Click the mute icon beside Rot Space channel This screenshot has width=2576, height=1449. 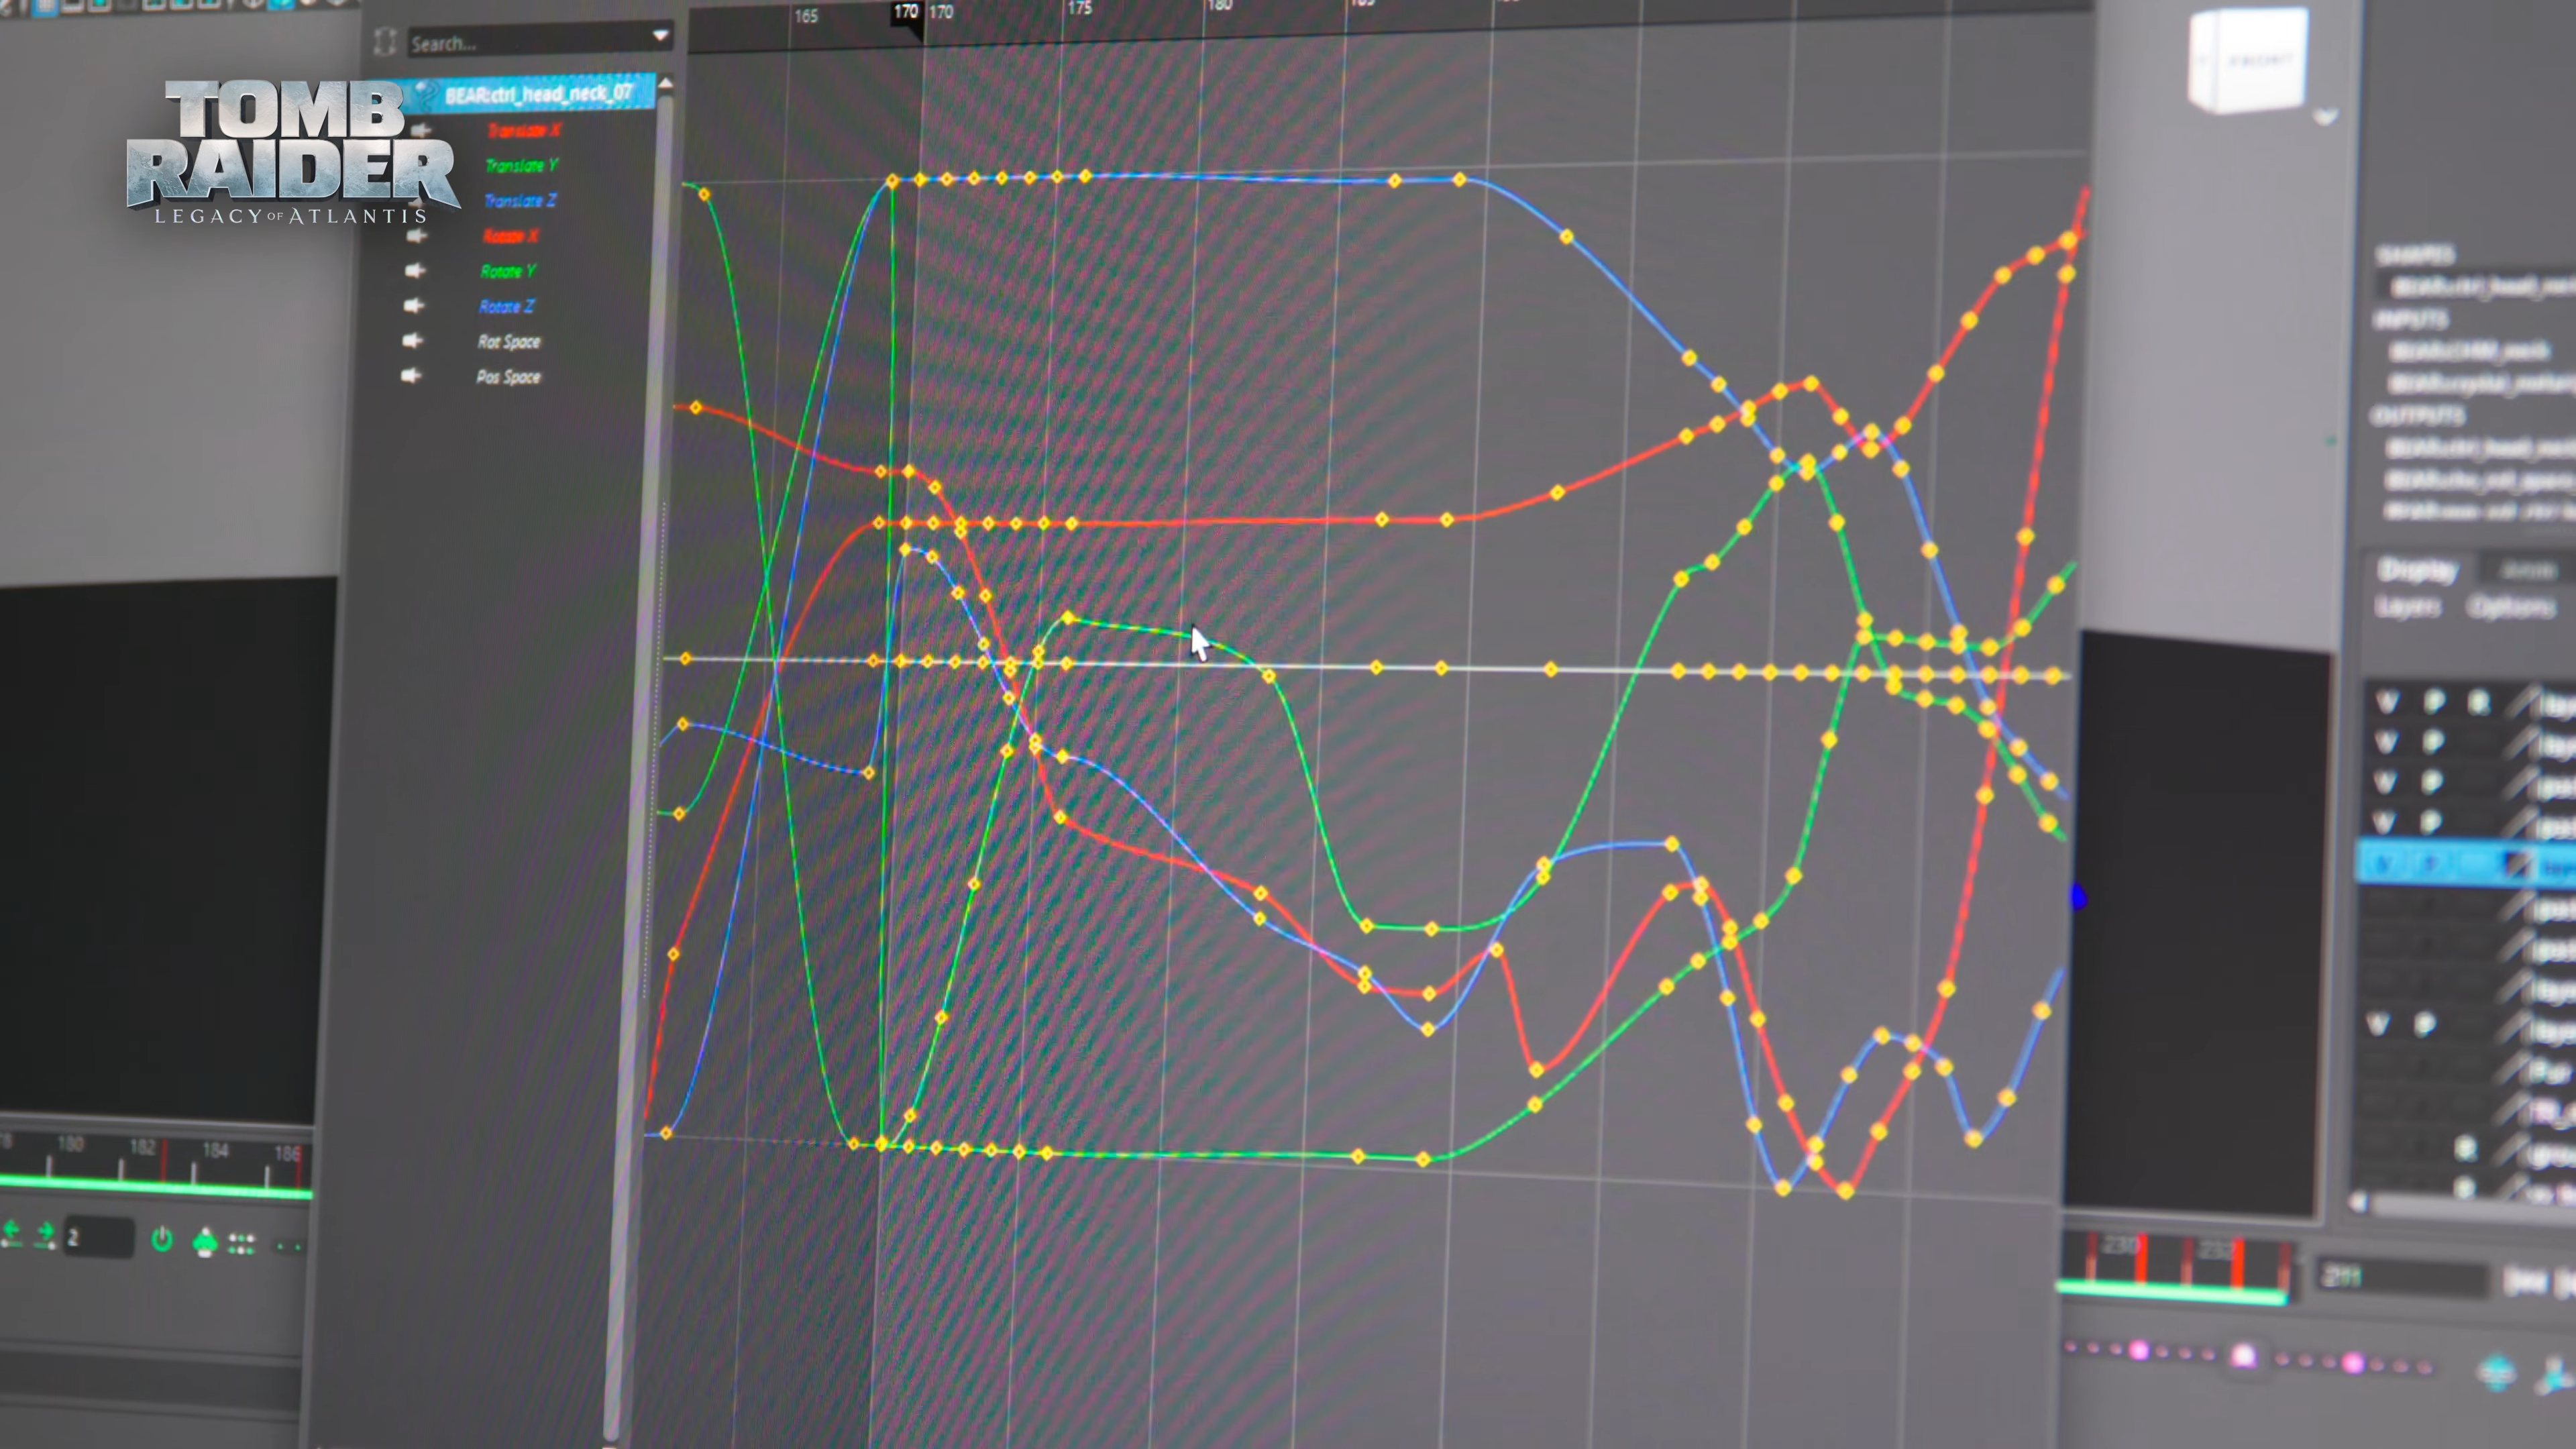point(412,340)
